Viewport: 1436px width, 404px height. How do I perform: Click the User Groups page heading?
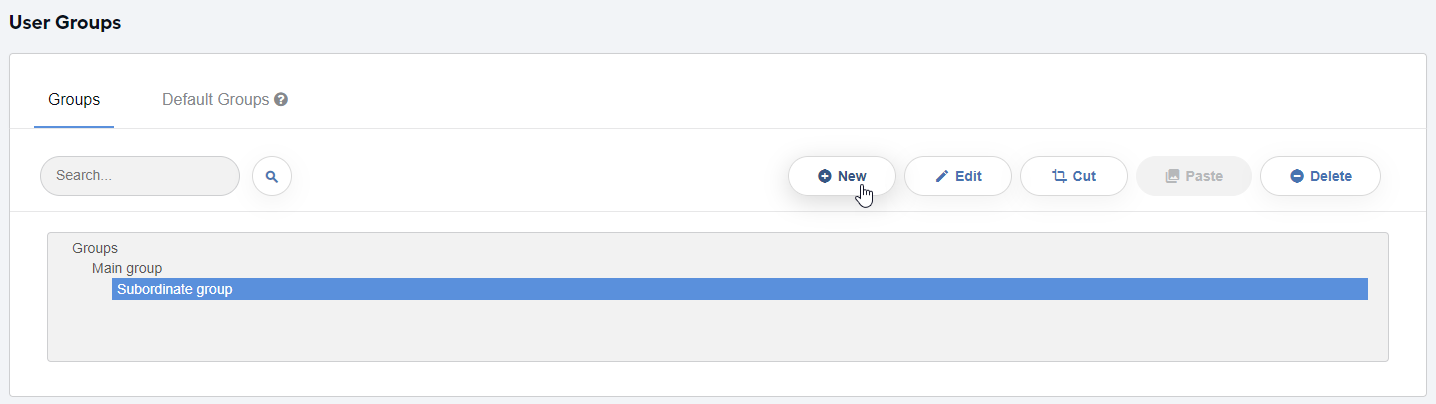65,22
